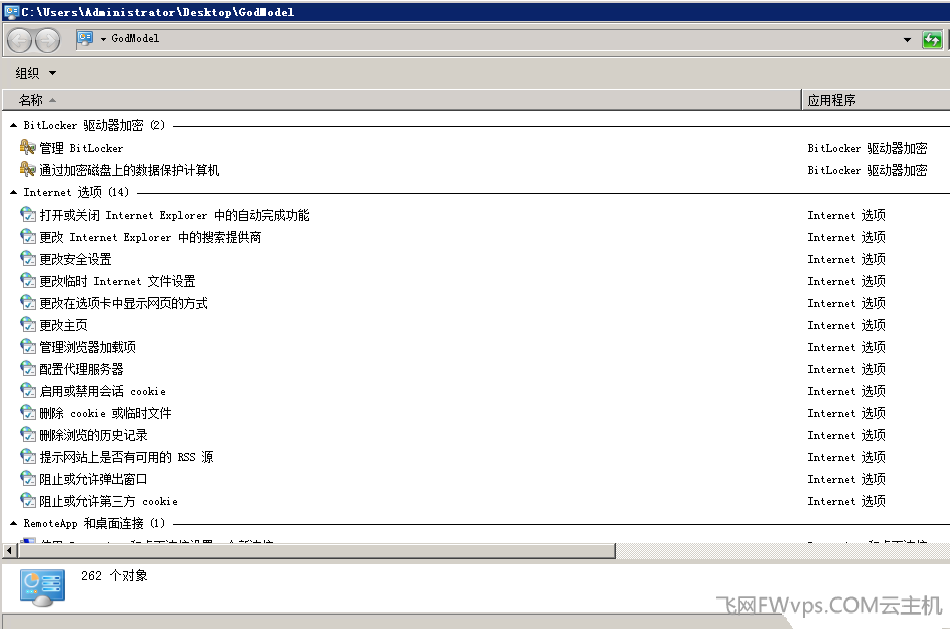
Task: Select the 更改安全设置 item
Action: coord(76,260)
